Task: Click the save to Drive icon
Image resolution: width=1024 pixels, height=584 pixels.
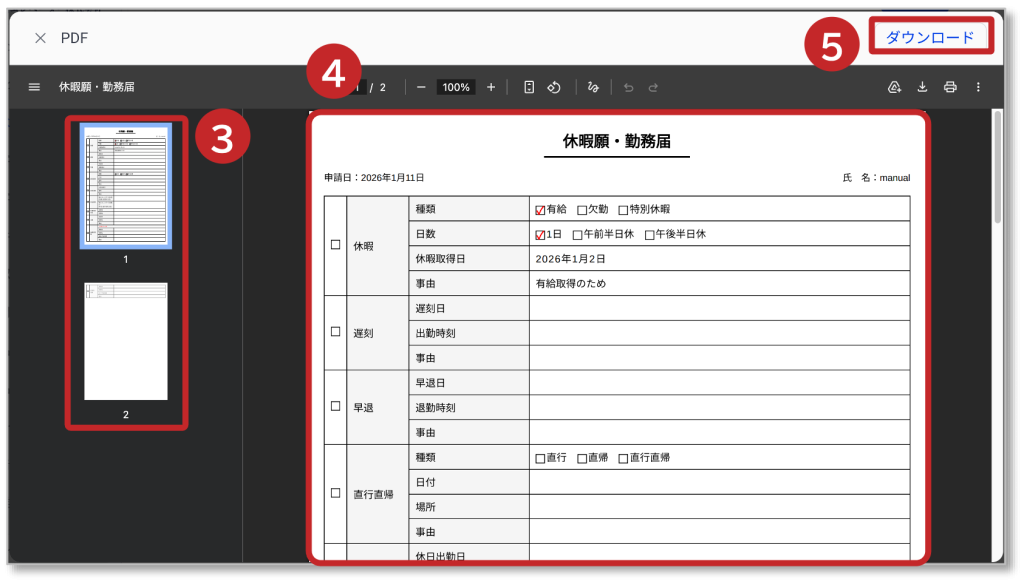Action: point(895,87)
